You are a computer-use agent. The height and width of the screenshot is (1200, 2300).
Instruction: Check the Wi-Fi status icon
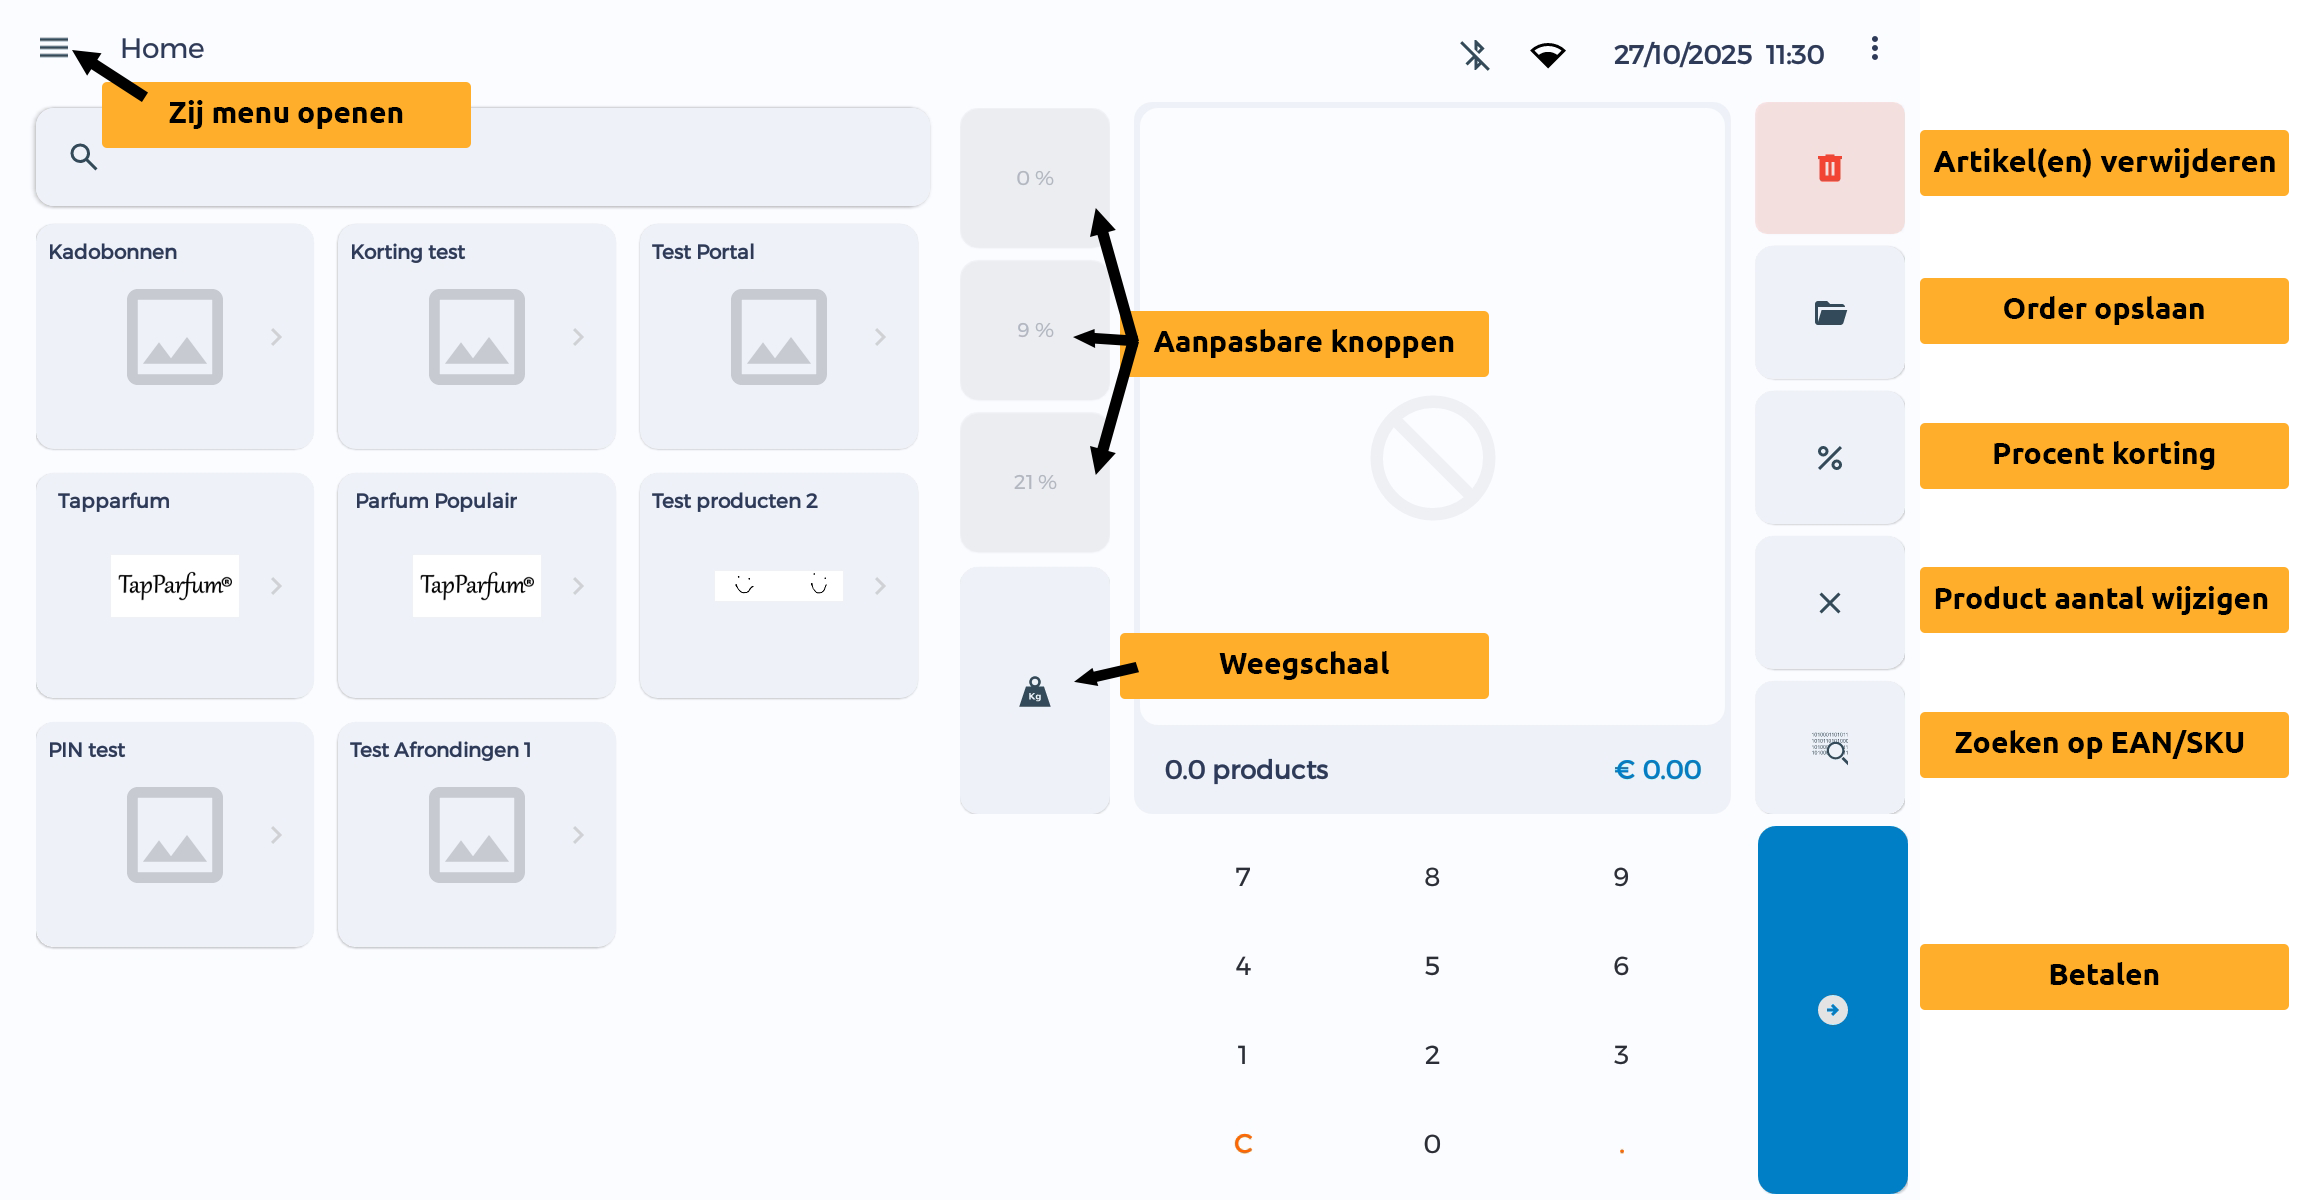pos(1547,55)
